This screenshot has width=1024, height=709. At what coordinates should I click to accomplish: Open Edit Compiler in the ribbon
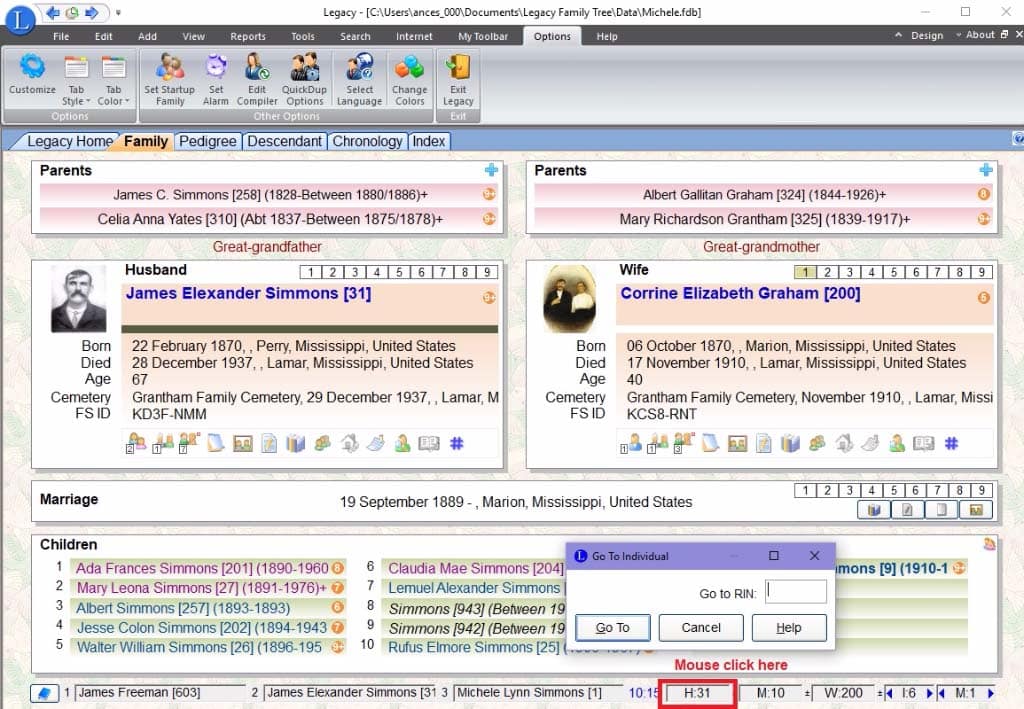(257, 80)
